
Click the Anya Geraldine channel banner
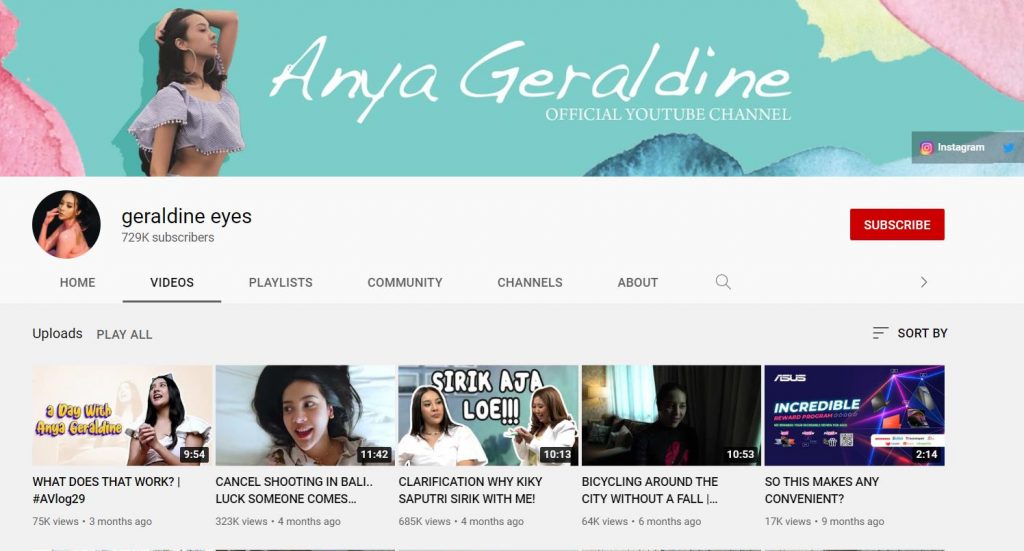512,88
